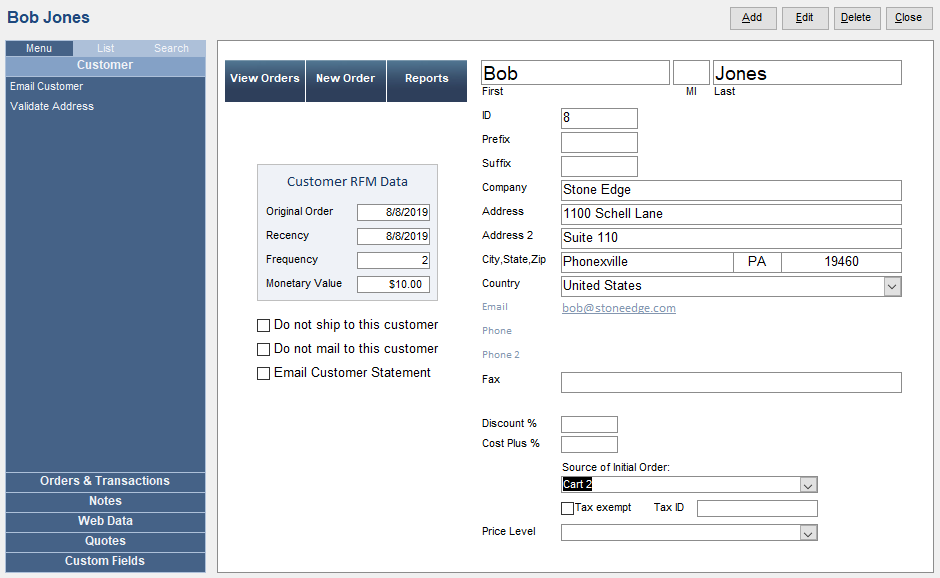Click the View Orders button
This screenshot has height=578, width=940.
(265, 80)
